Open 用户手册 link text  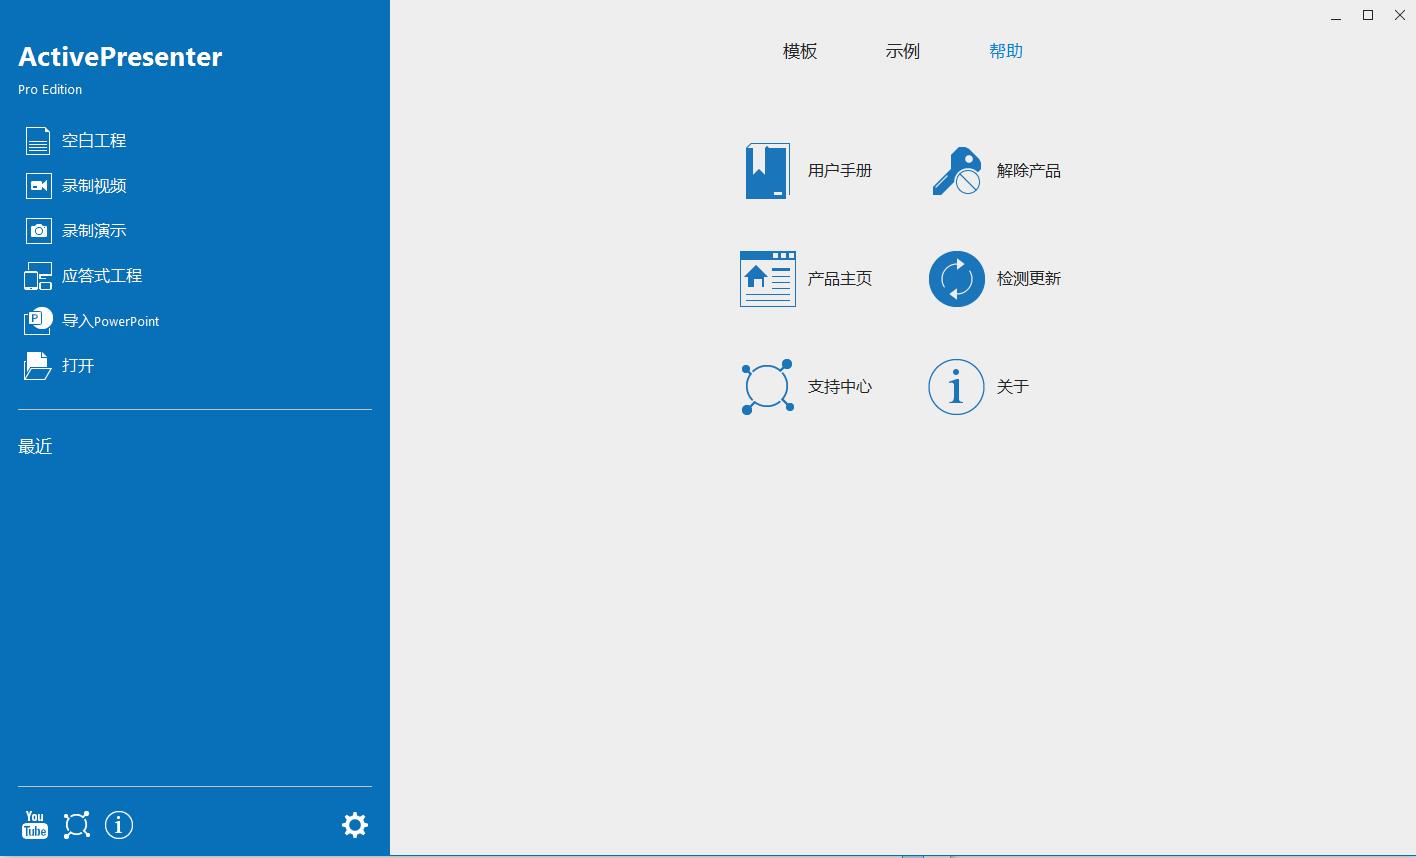point(840,171)
